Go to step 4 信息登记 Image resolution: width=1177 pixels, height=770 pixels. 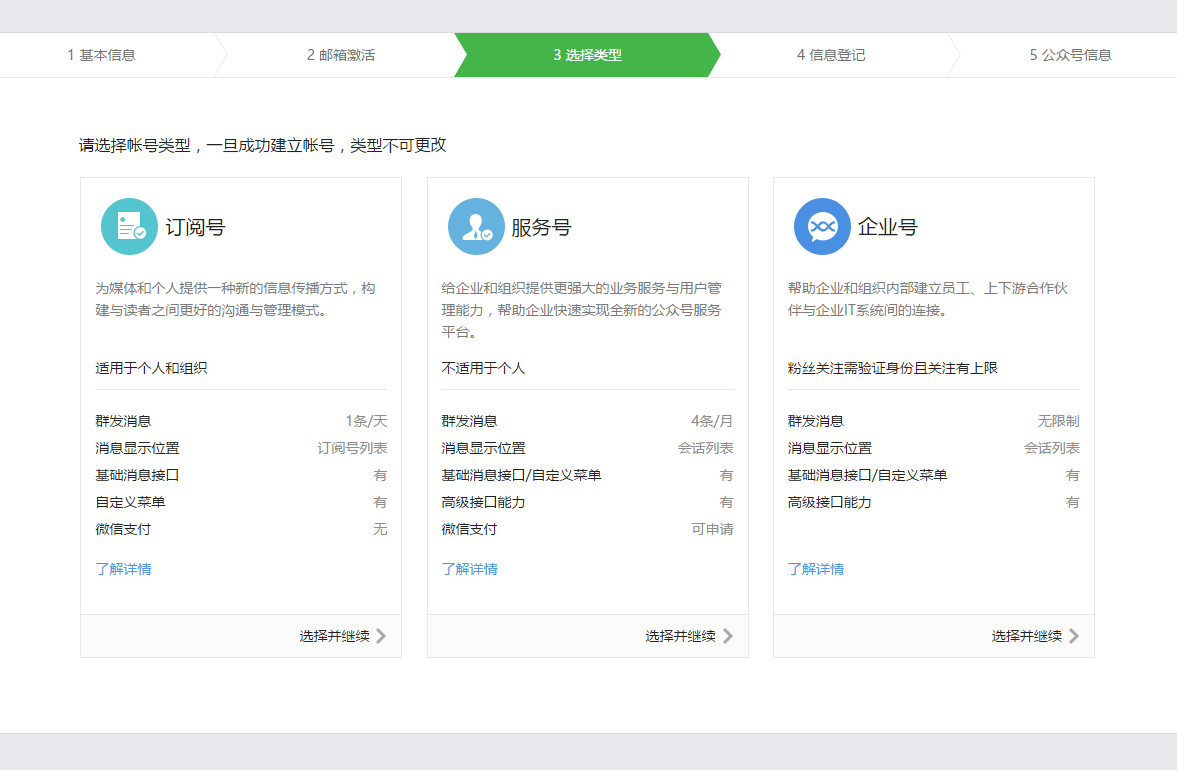point(831,55)
